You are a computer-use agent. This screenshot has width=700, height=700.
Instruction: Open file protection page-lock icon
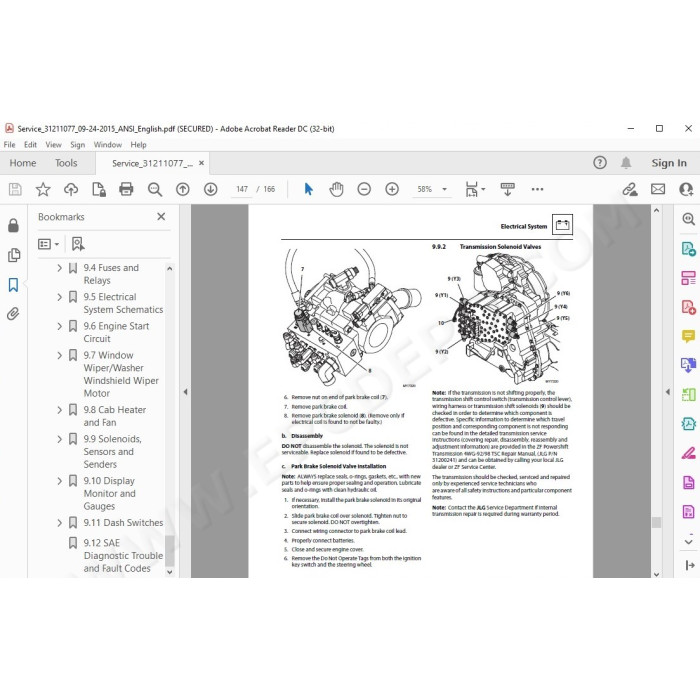coord(99,189)
